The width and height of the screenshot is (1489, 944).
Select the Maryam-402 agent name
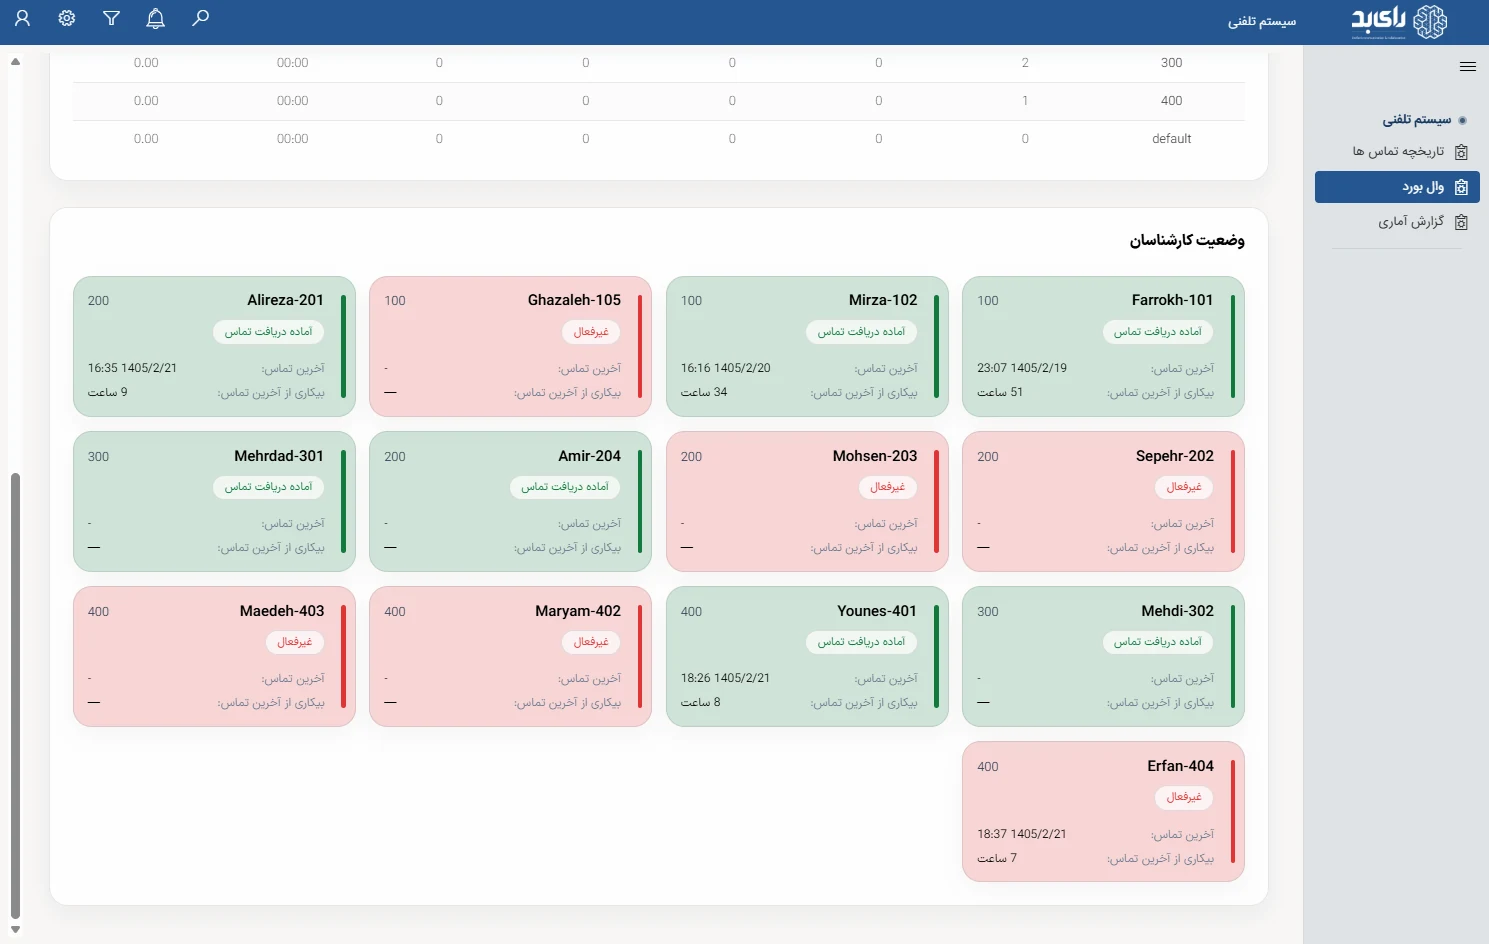[x=578, y=611]
